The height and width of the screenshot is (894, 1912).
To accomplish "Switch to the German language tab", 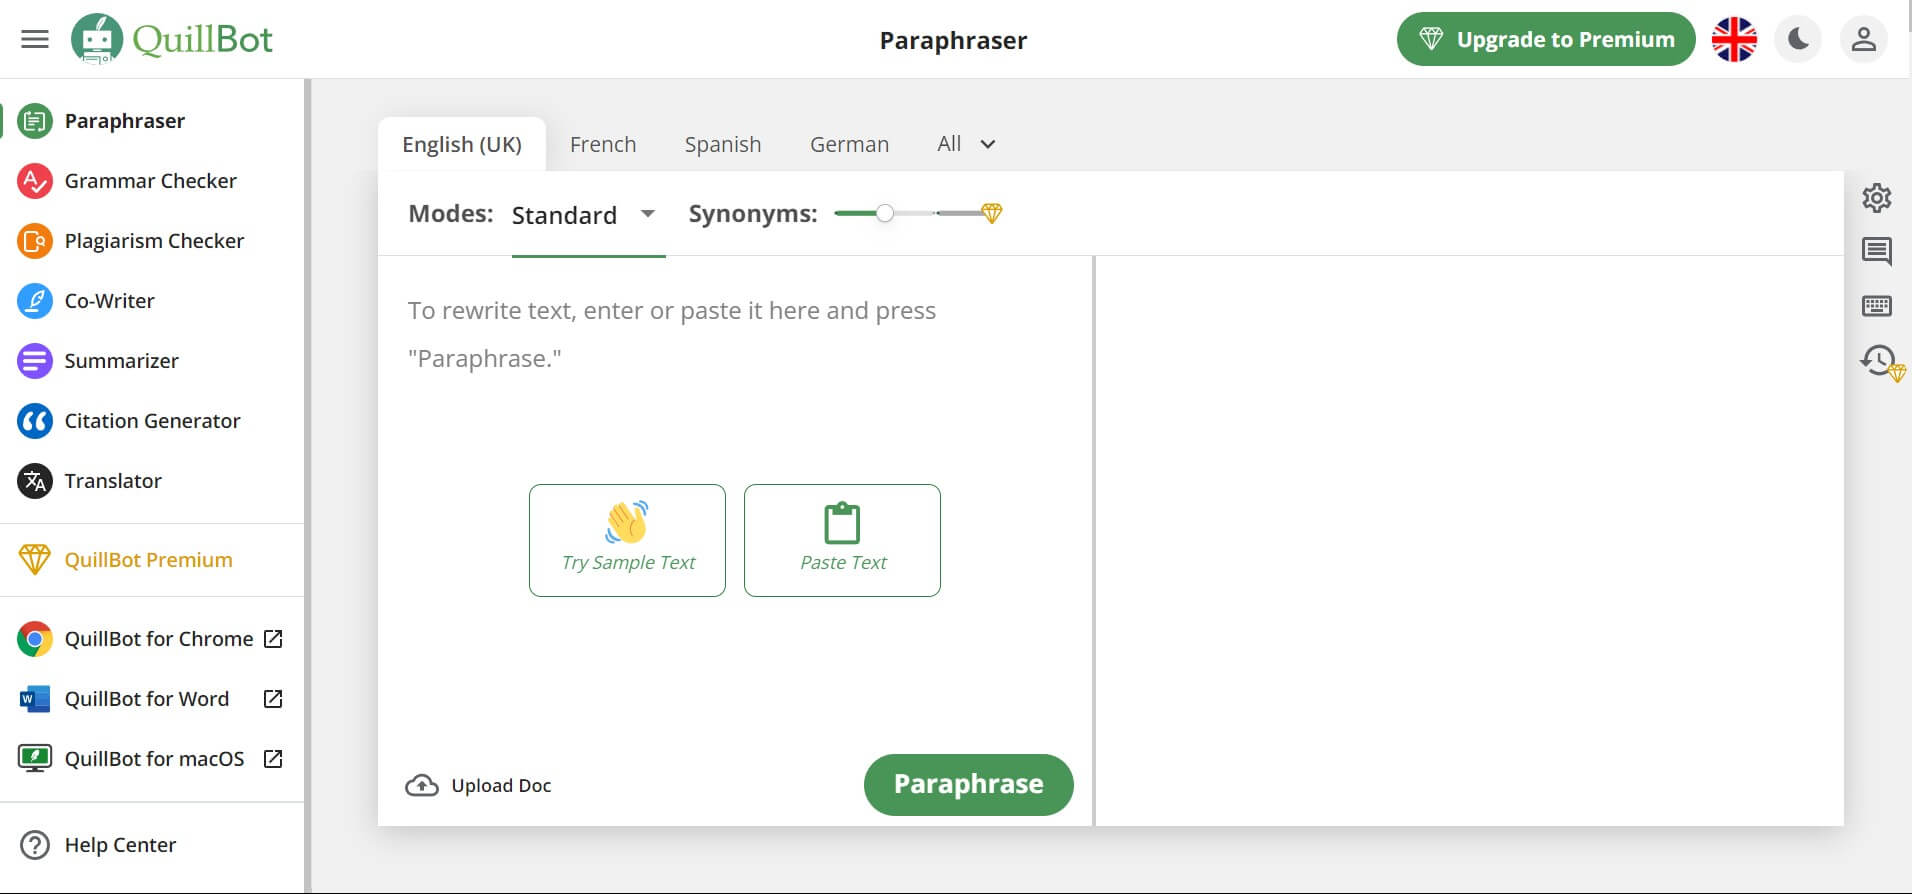I will pos(849,144).
